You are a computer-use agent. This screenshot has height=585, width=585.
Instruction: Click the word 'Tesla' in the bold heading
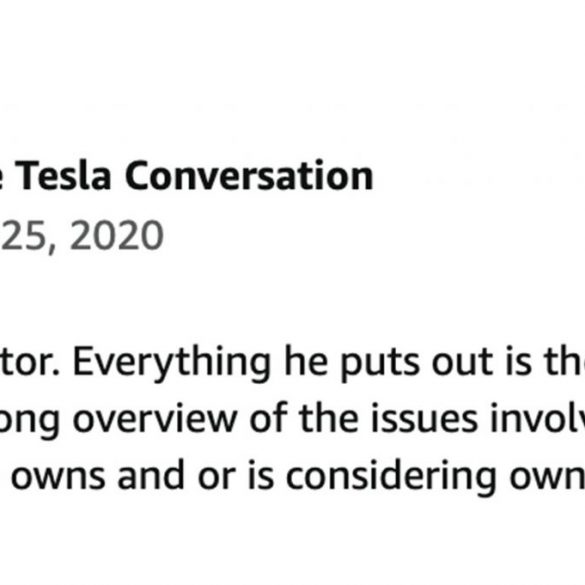click(63, 176)
